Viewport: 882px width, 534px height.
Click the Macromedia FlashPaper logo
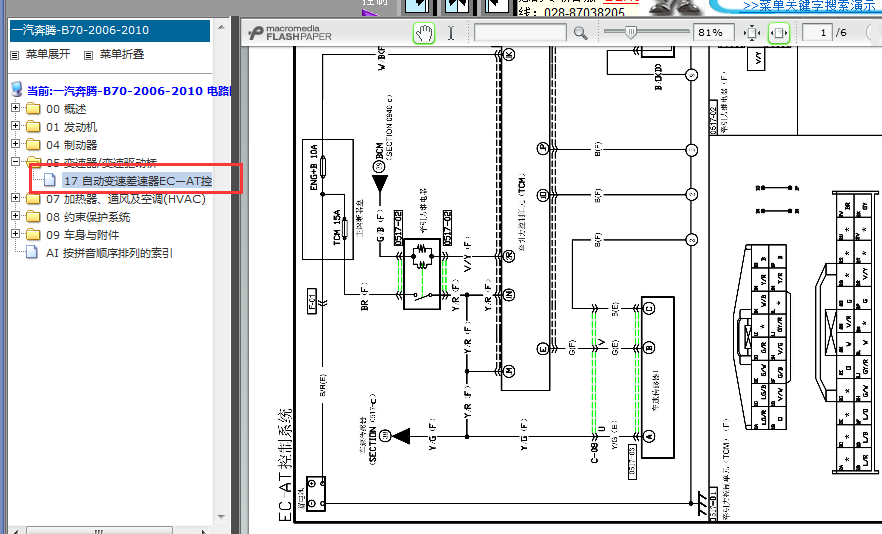point(290,33)
